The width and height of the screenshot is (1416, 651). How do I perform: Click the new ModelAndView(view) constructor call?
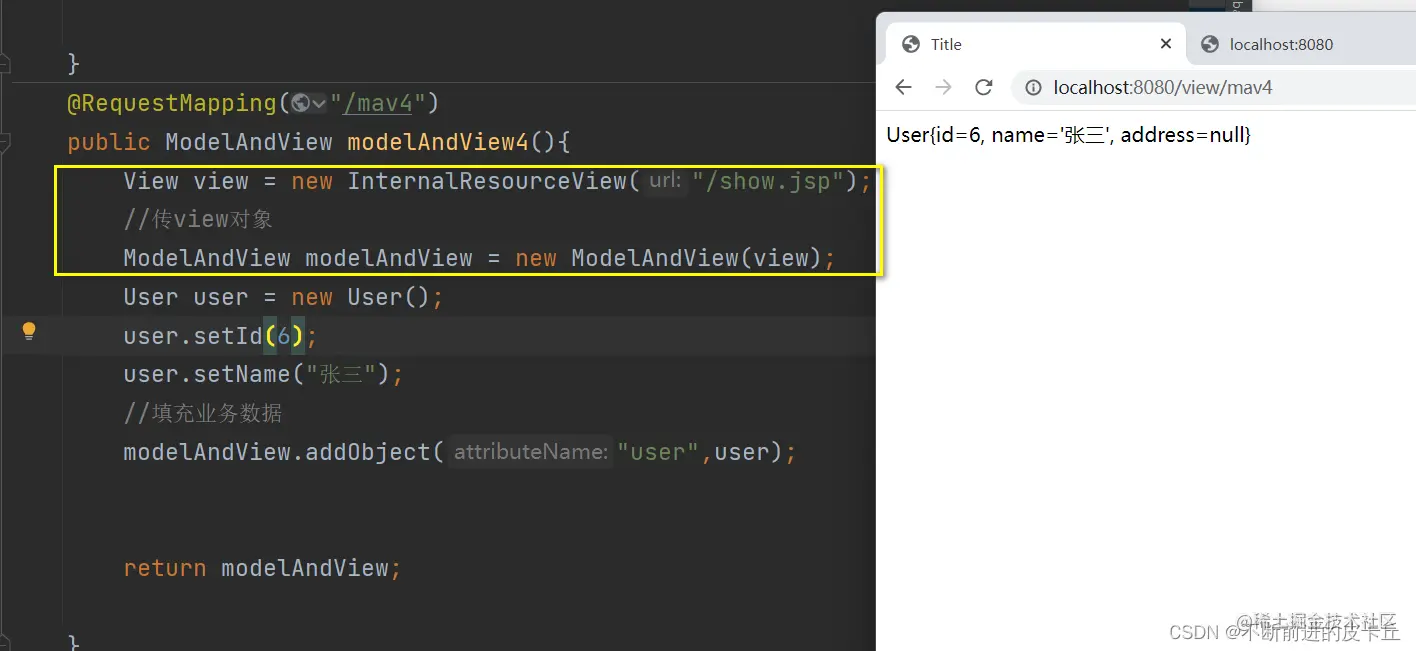coord(675,258)
